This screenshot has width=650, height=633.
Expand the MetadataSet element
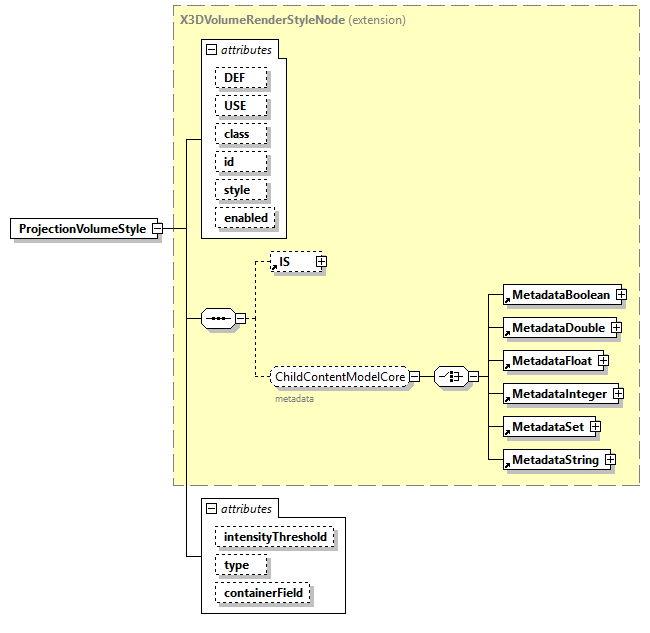point(595,427)
